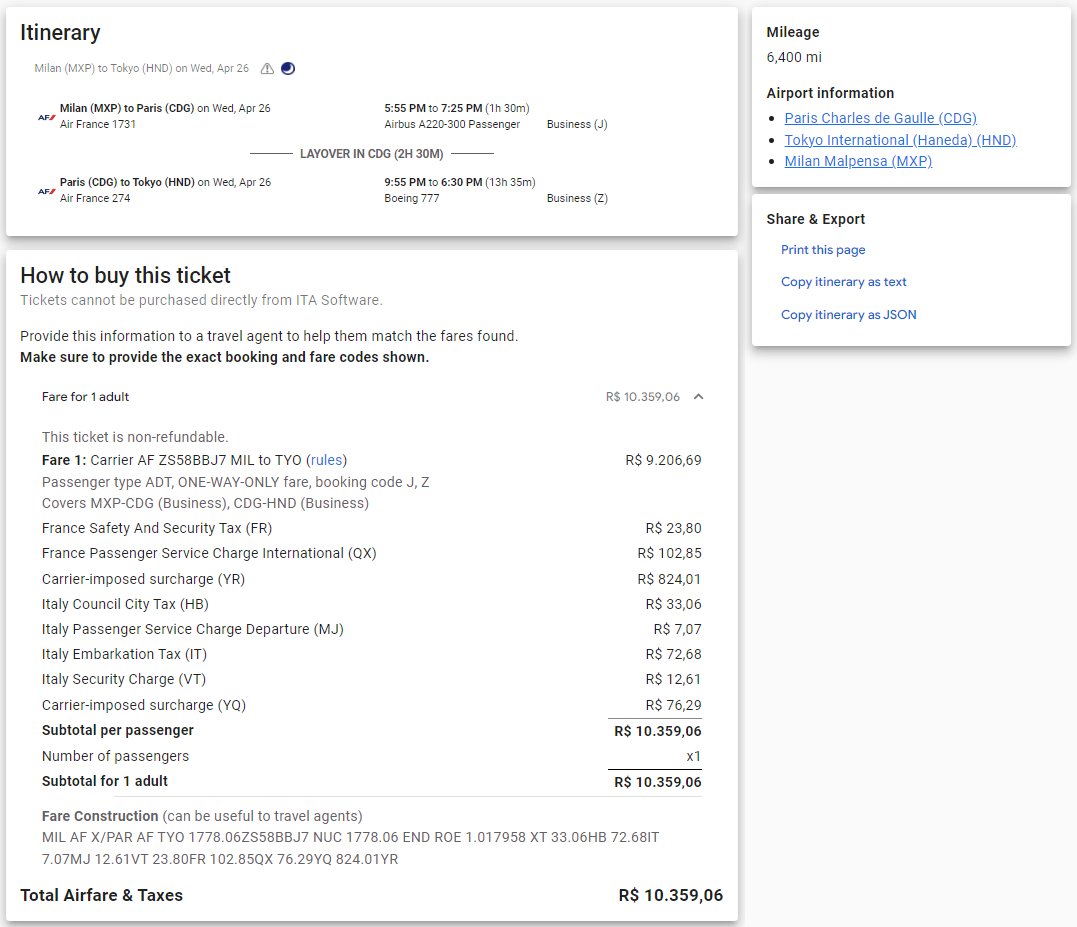This screenshot has height=927, width=1077.
Task: Click the '9:55 PM to 6:30 PM' flight time
Action: point(433,182)
